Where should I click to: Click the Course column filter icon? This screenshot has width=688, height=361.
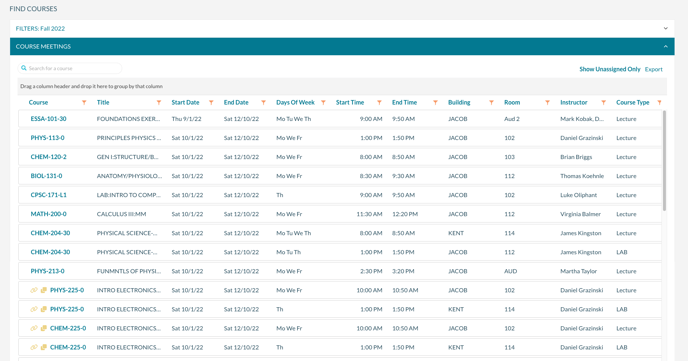(x=84, y=103)
